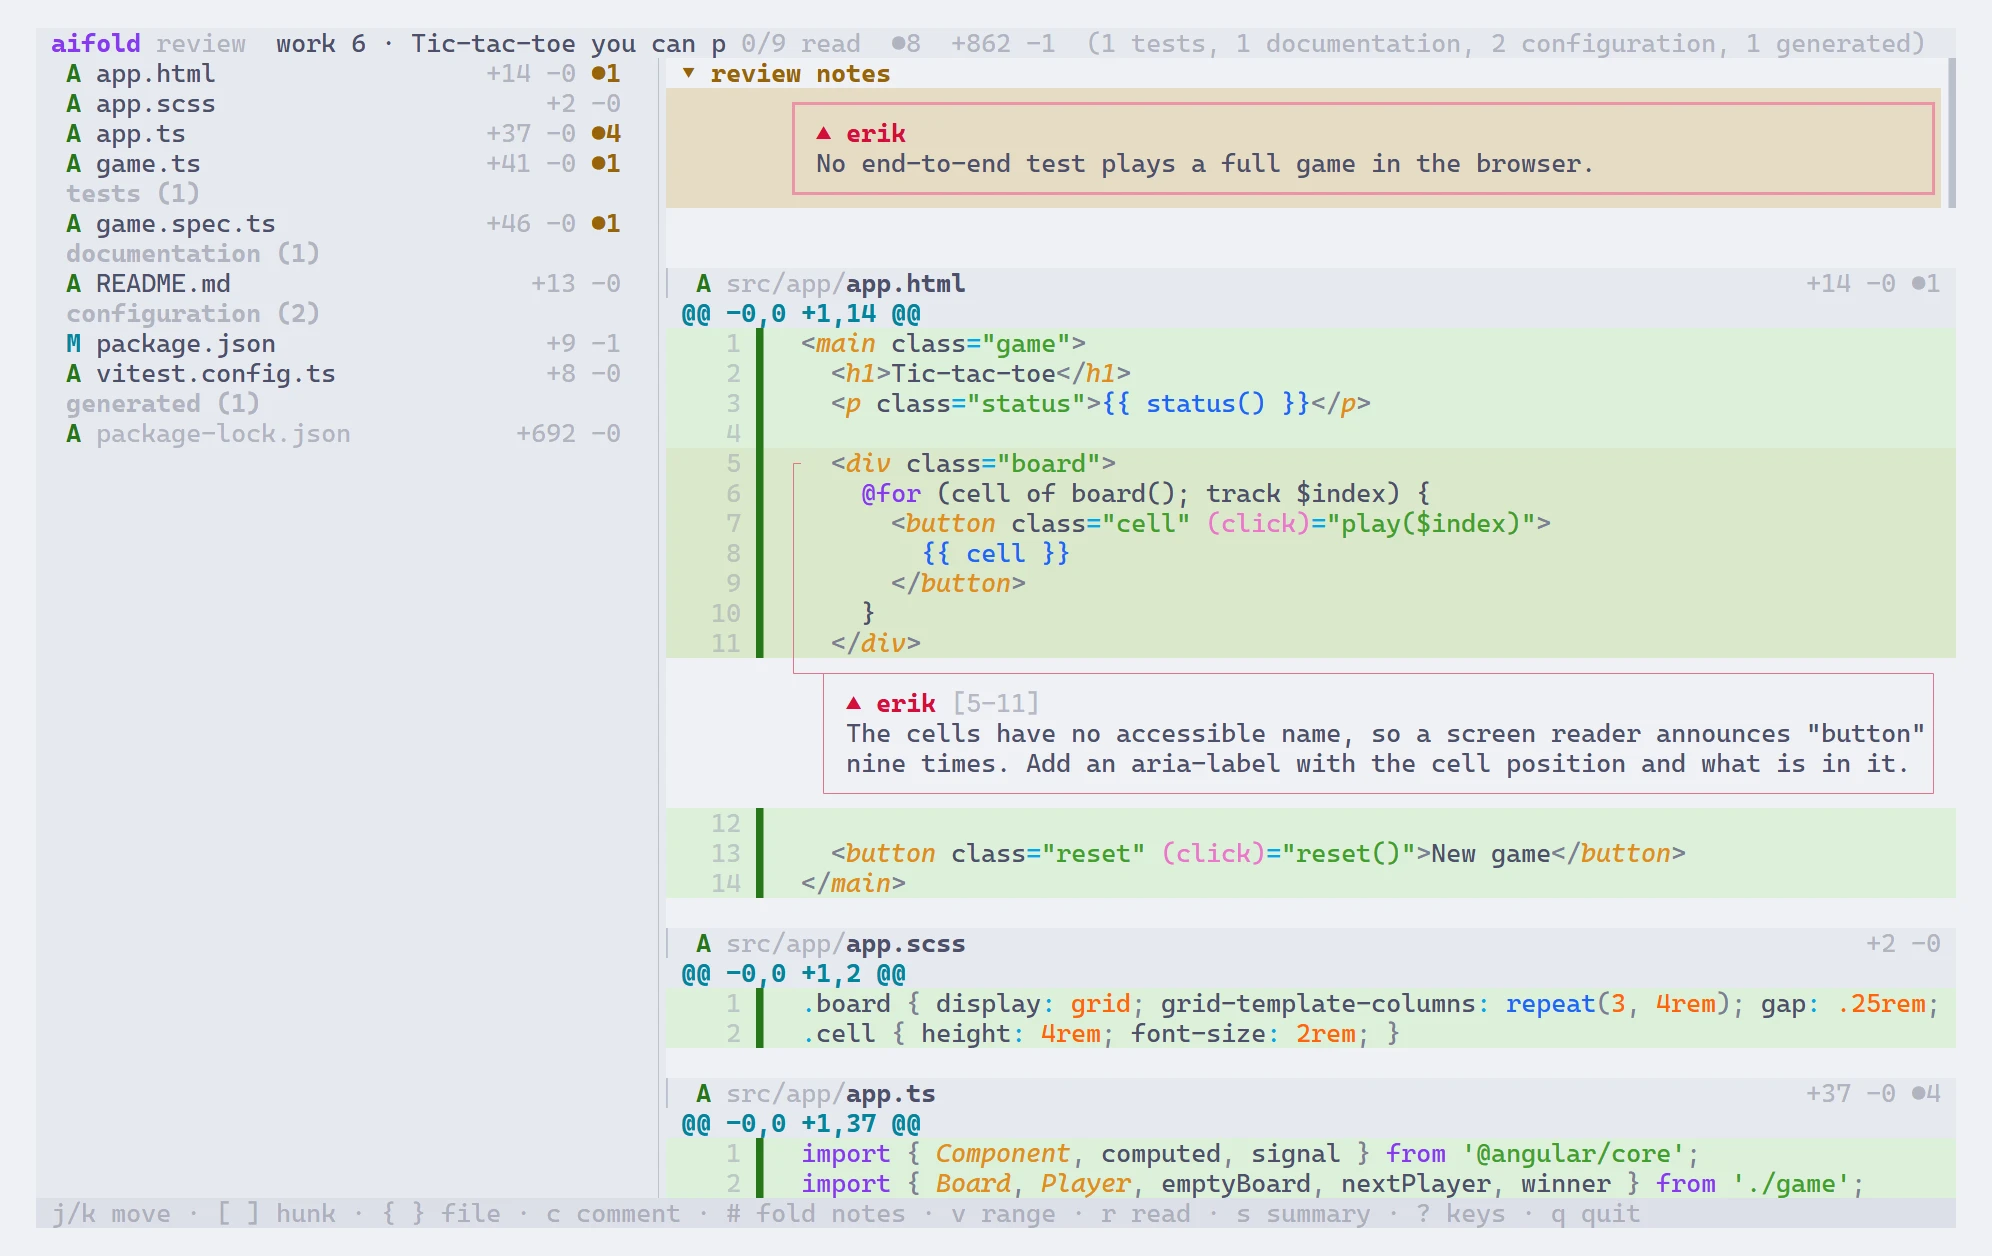The width and height of the screenshot is (1992, 1256).
Task: Click the aria-label comment on lines 5-11
Action: point(1378,733)
